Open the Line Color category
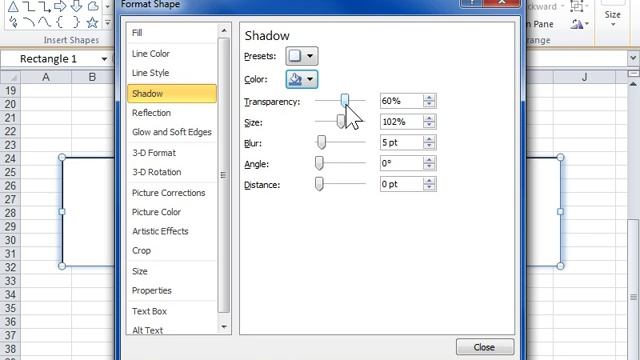640x360 pixels. pyautogui.click(x=172, y=53)
